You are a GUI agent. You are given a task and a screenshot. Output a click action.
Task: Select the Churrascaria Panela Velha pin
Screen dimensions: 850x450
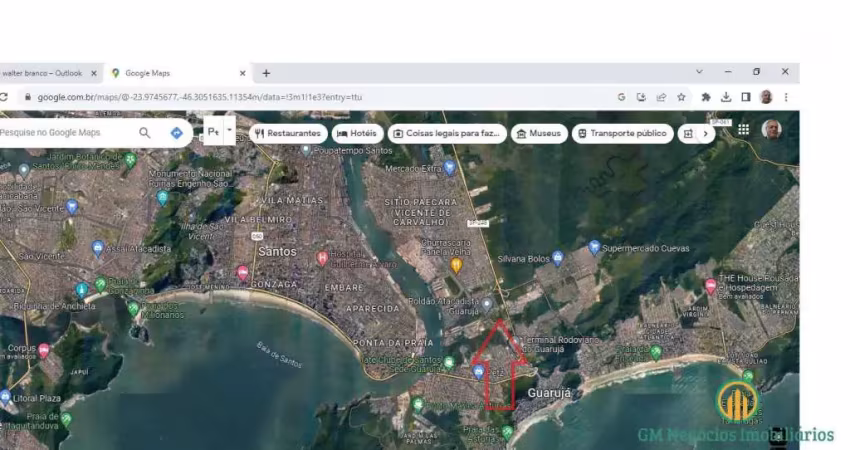tap(456, 265)
